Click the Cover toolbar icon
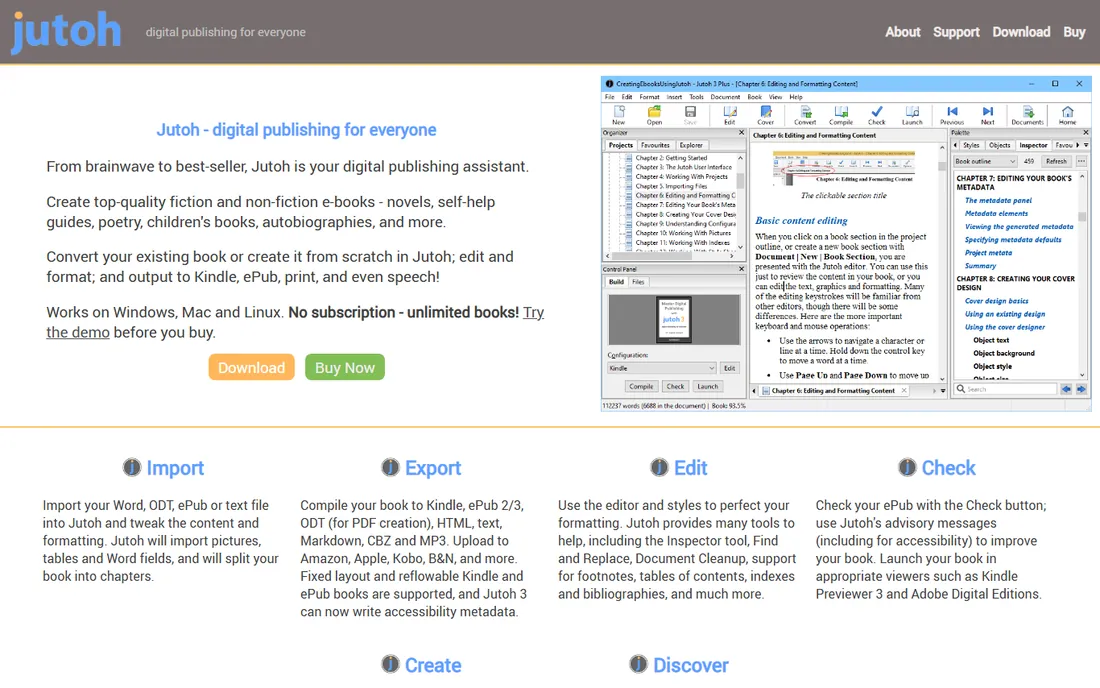 click(765, 115)
